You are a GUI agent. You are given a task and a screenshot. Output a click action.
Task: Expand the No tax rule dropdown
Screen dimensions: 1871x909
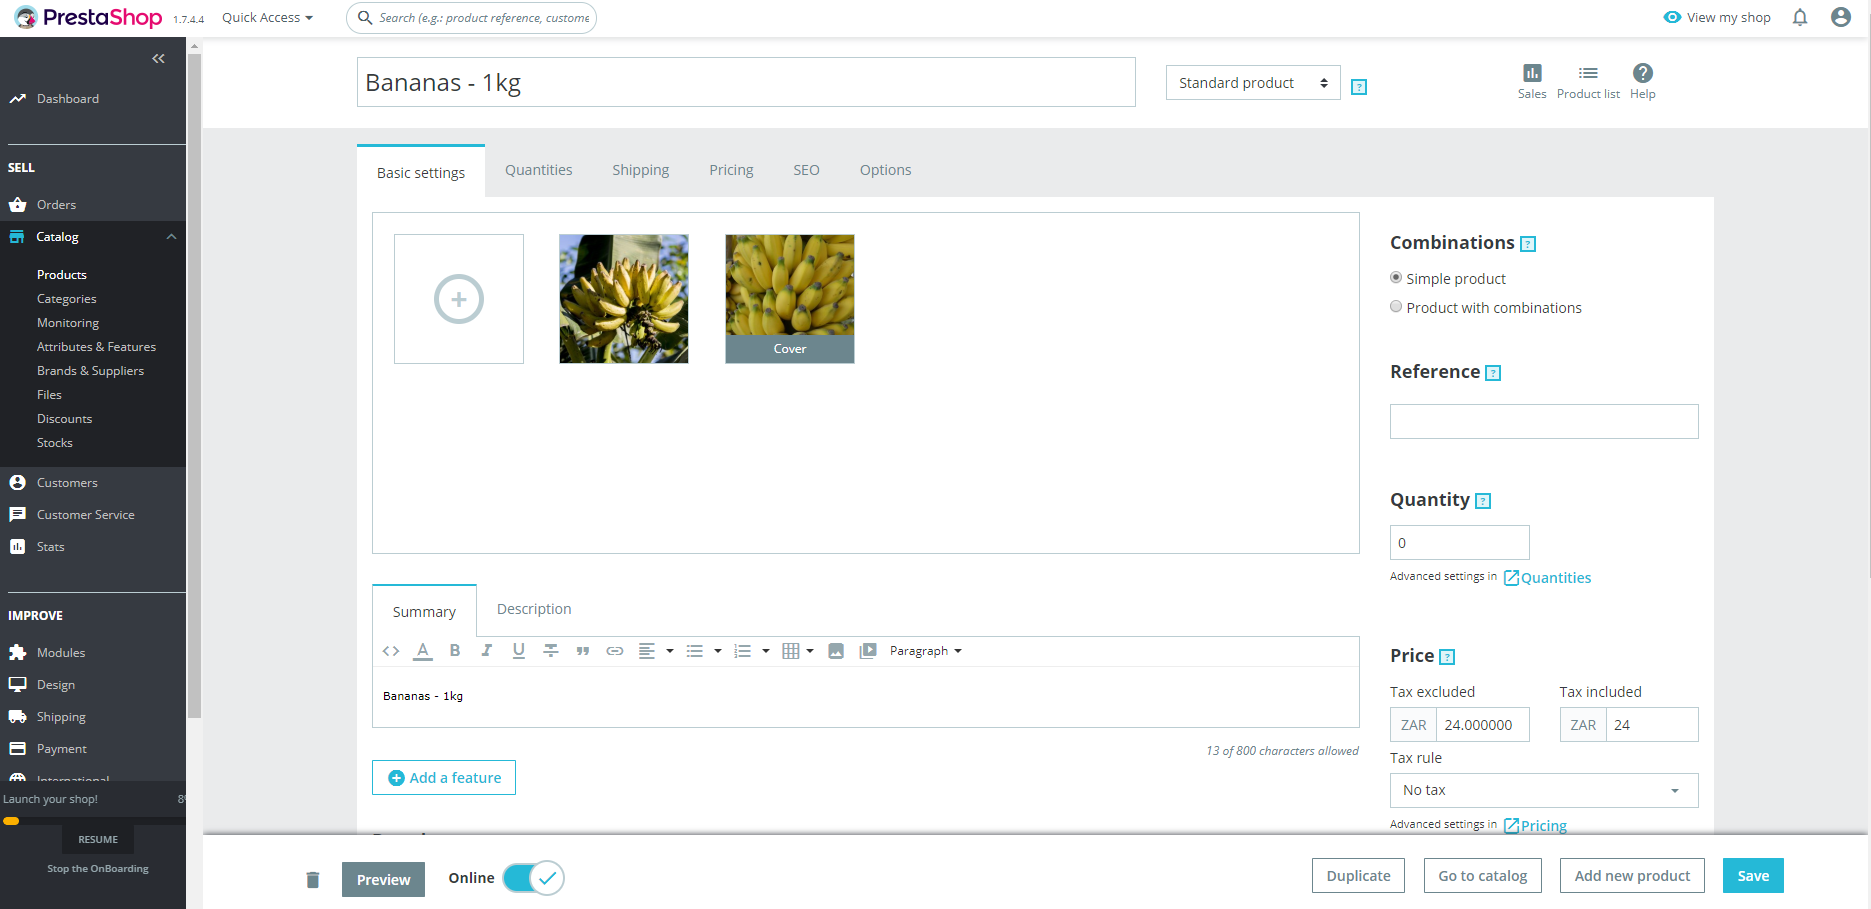click(x=1544, y=790)
